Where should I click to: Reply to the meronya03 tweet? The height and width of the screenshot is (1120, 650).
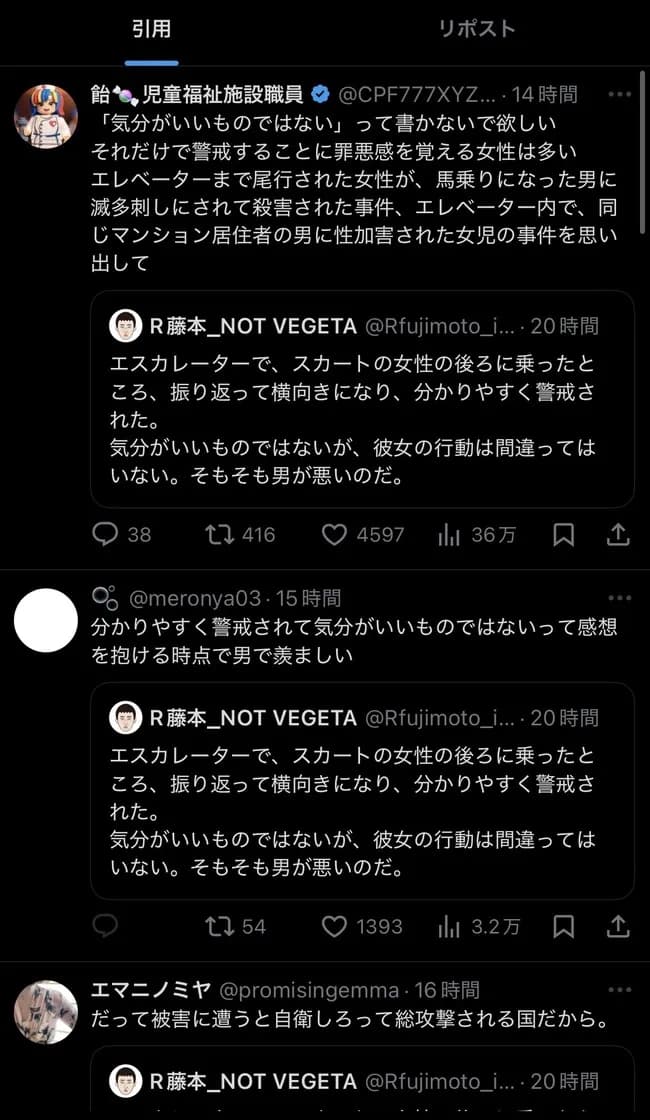(107, 926)
